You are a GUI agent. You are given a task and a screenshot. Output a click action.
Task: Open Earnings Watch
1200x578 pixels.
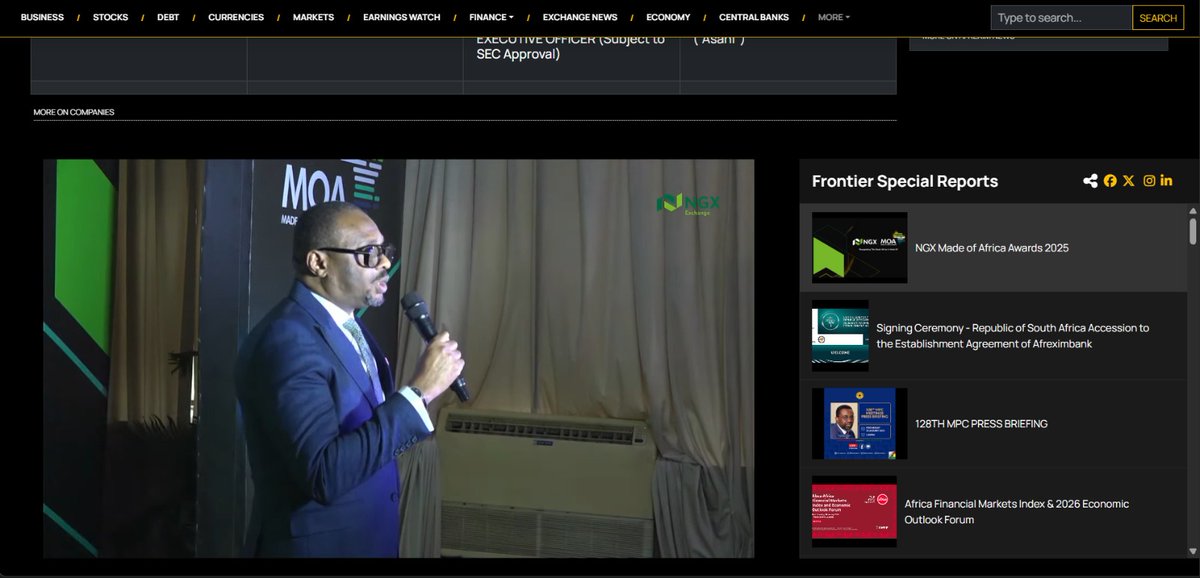(402, 17)
